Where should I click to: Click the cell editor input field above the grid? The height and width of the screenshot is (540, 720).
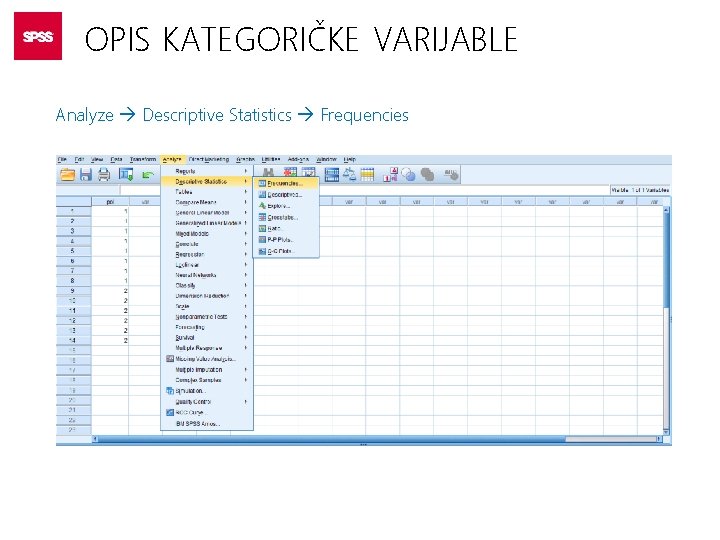(x=364, y=190)
